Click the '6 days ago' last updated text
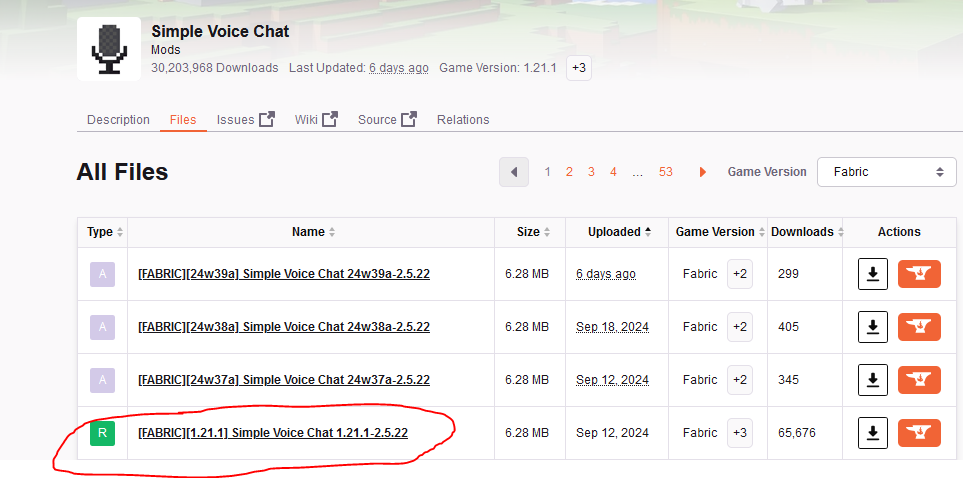 [399, 68]
